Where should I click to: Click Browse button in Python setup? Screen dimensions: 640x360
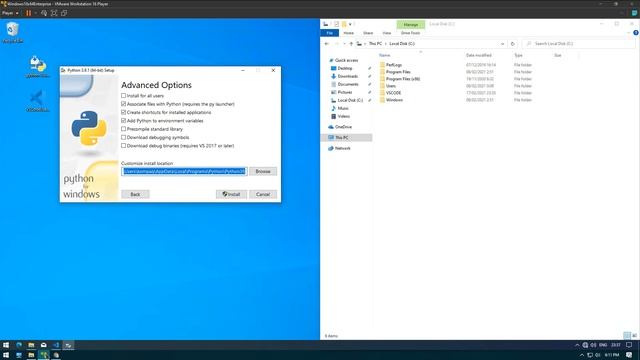click(x=263, y=171)
